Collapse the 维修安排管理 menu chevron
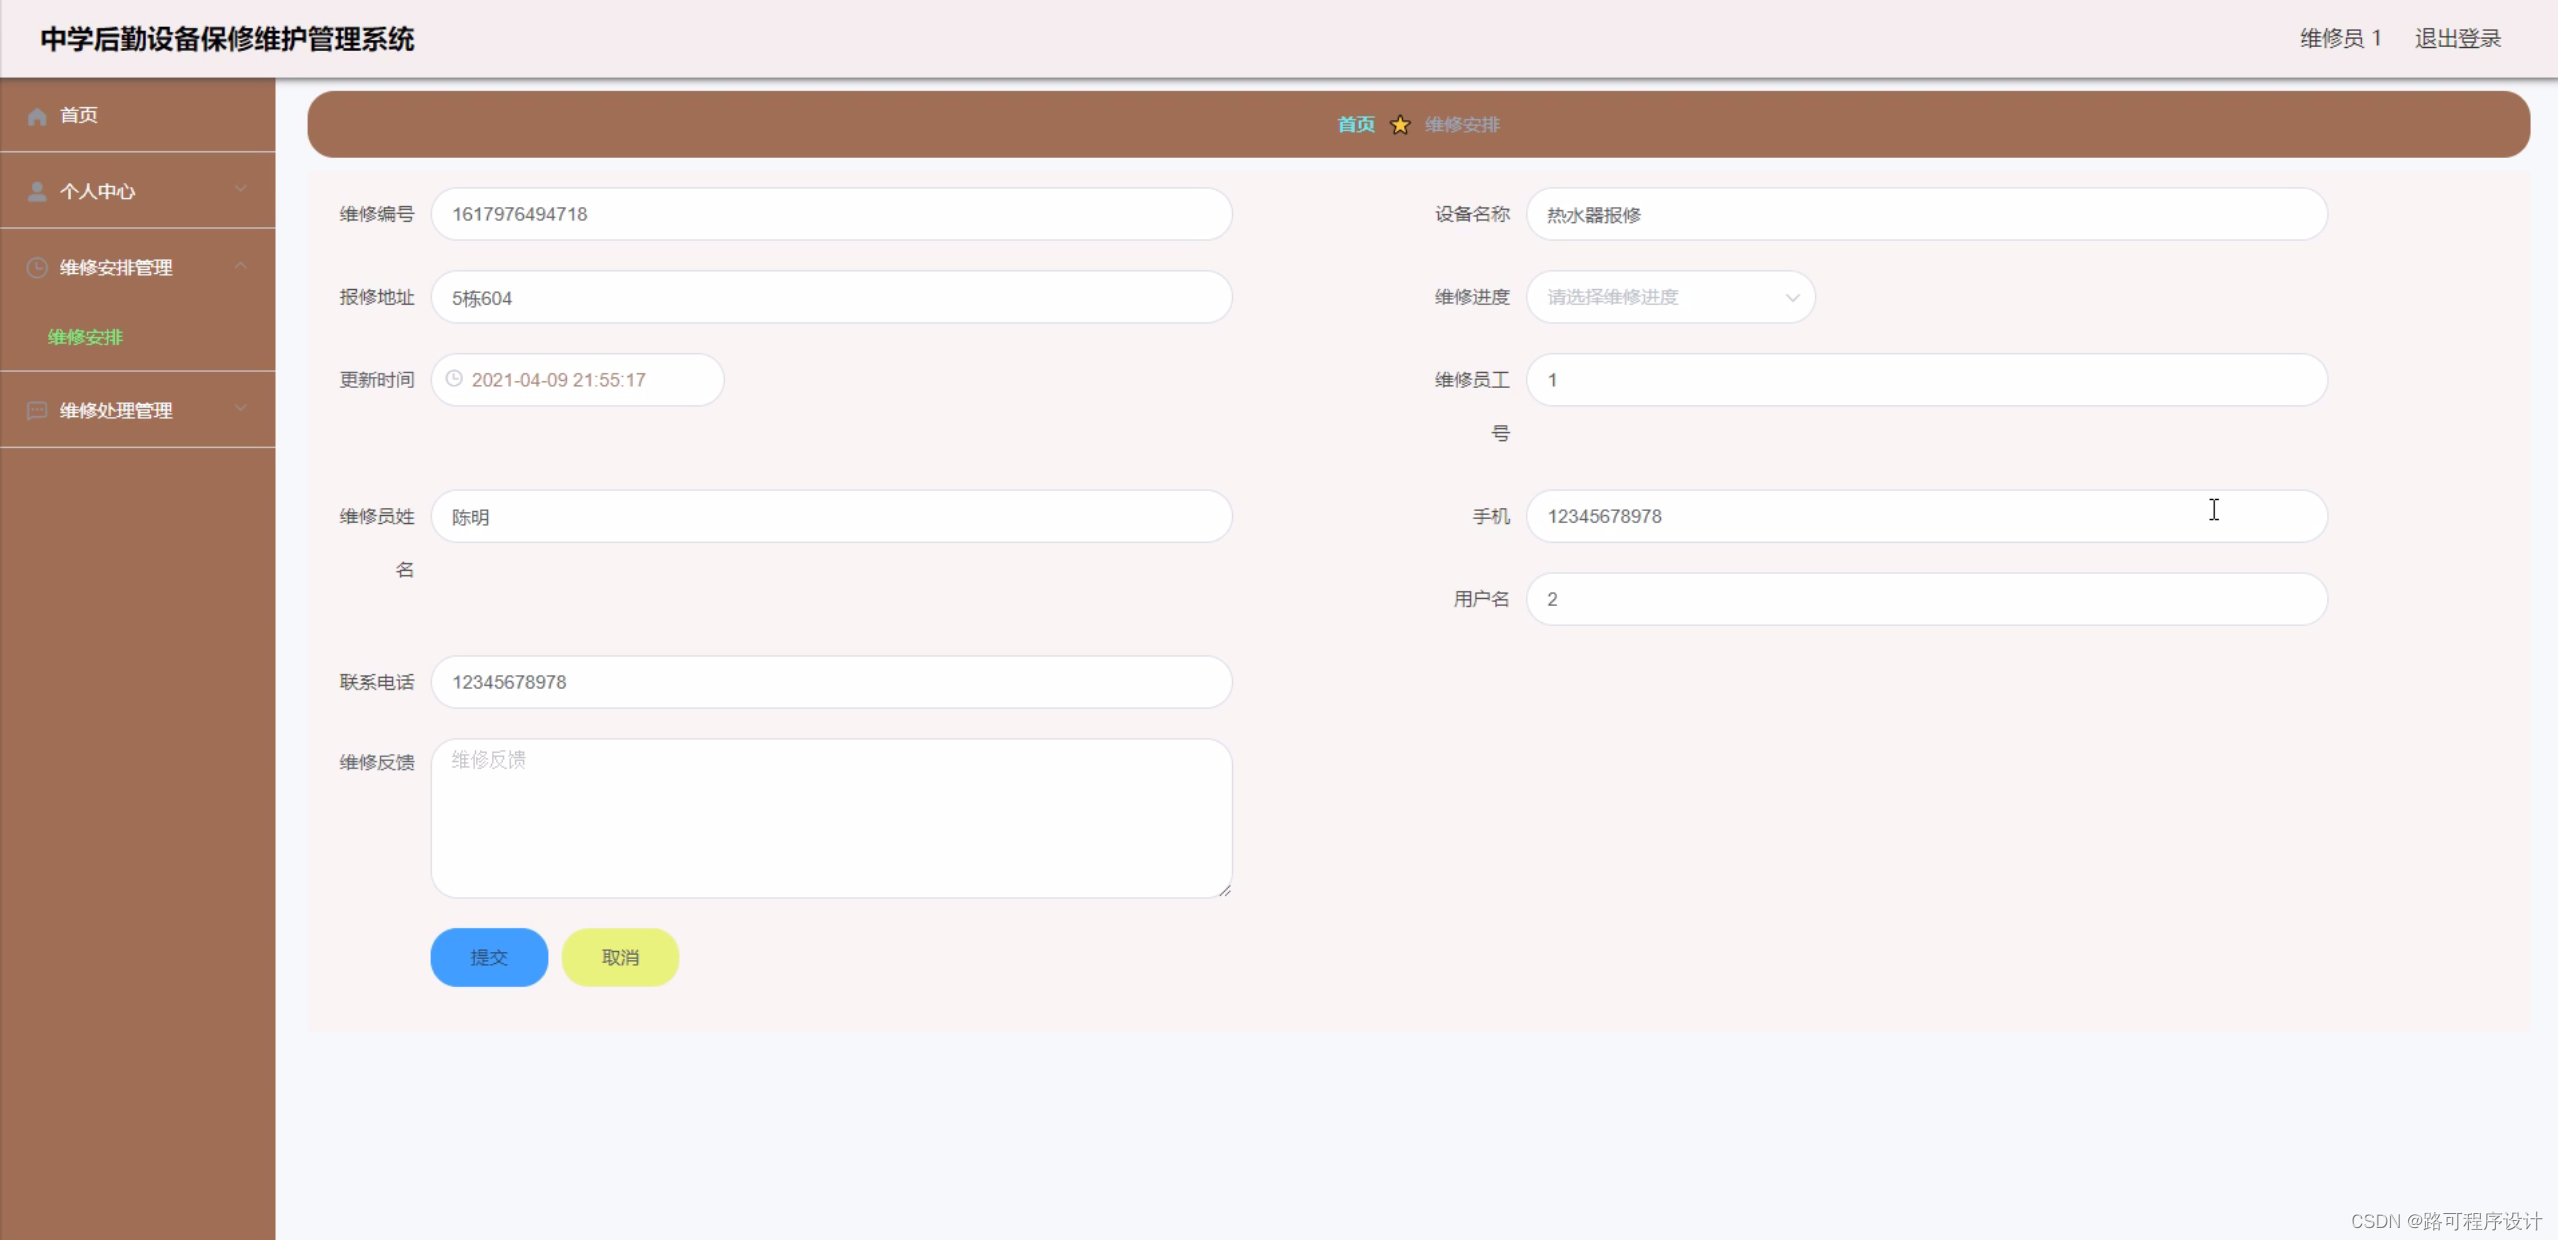The image size is (2558, 1240). (x=240, y=266)
